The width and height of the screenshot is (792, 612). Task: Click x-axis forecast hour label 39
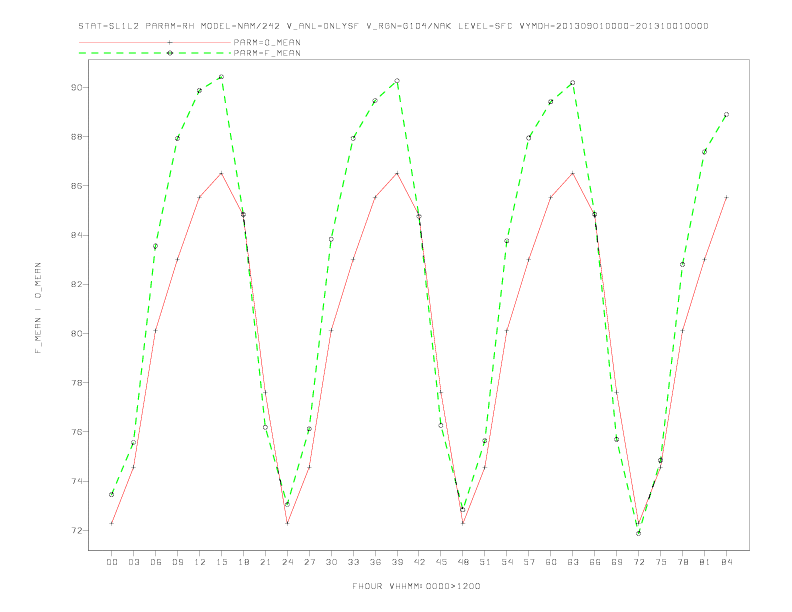(397, 562)
